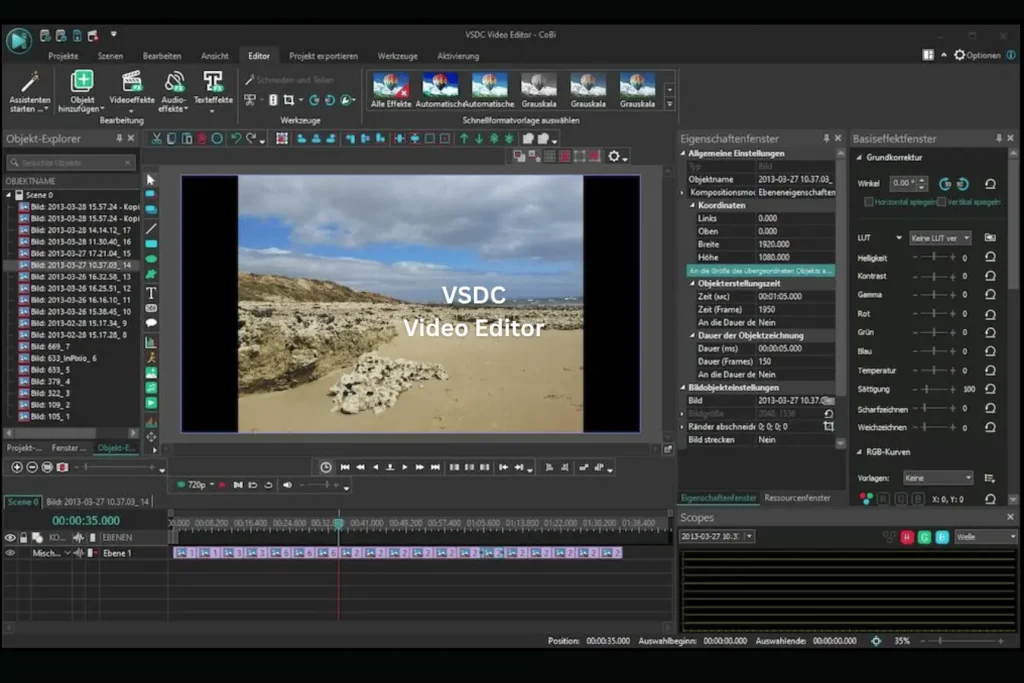Click the play button in preview controls
This screenshot has width=1024, height=683.
tap(405, 468)
